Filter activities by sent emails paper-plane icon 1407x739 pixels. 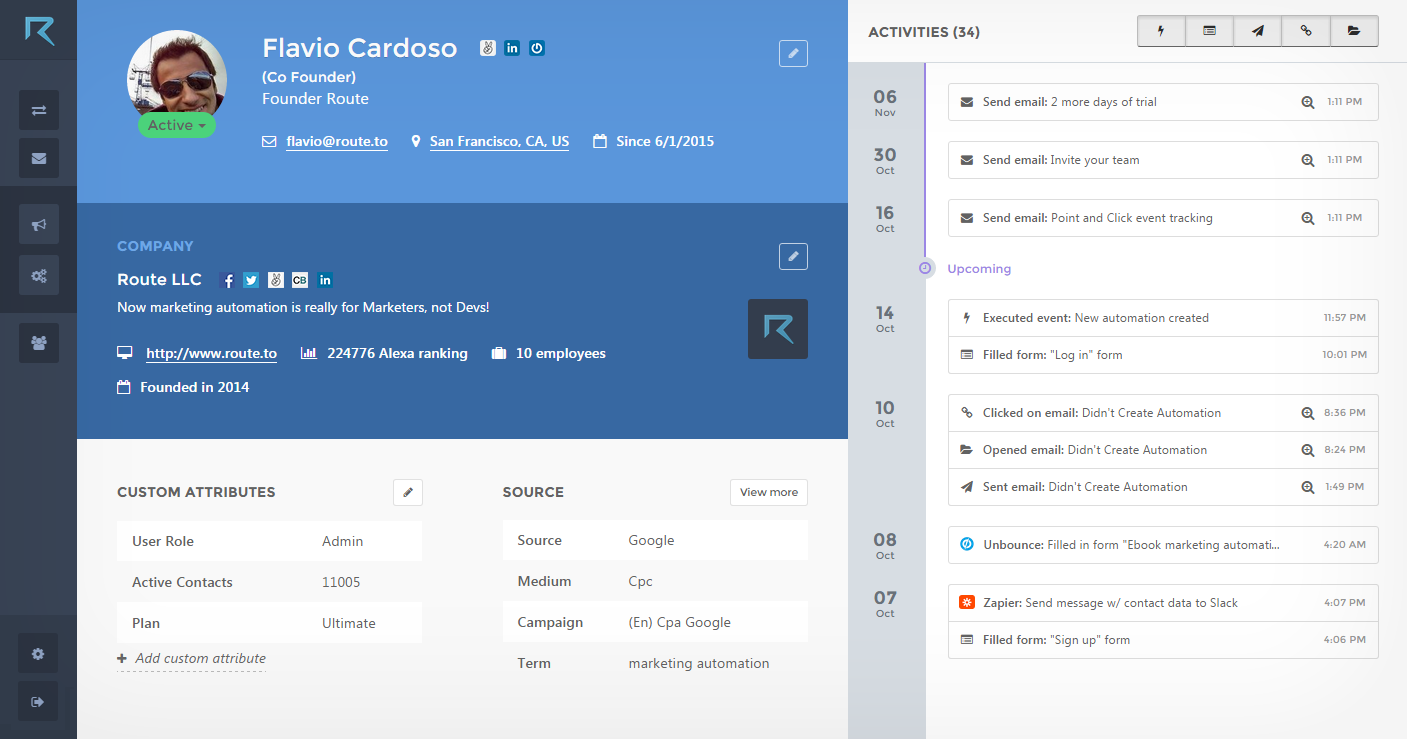(x=1258, y=31)
